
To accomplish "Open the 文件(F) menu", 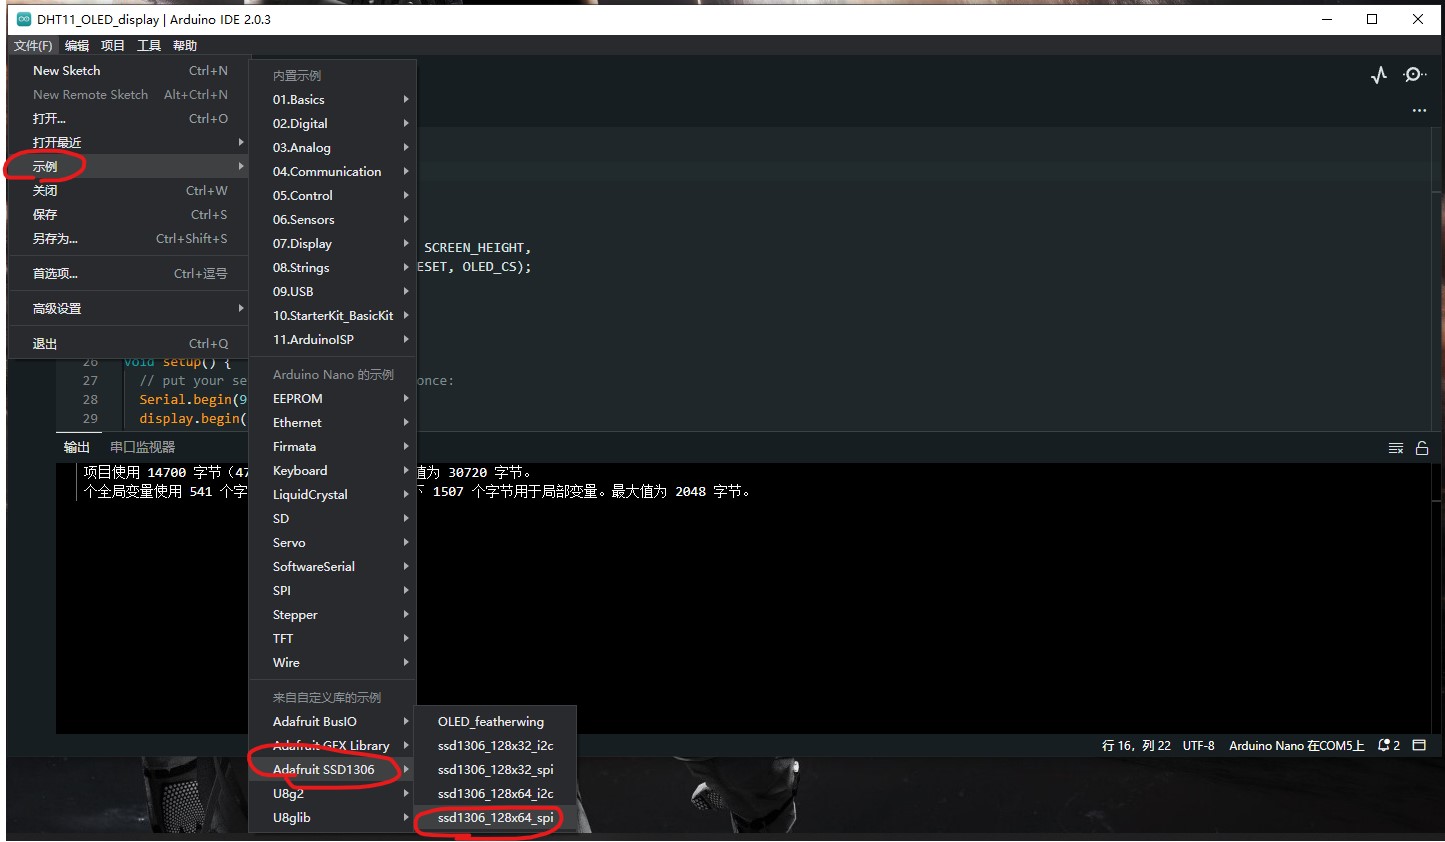I will pyautogui.click(x=33, y=46).
